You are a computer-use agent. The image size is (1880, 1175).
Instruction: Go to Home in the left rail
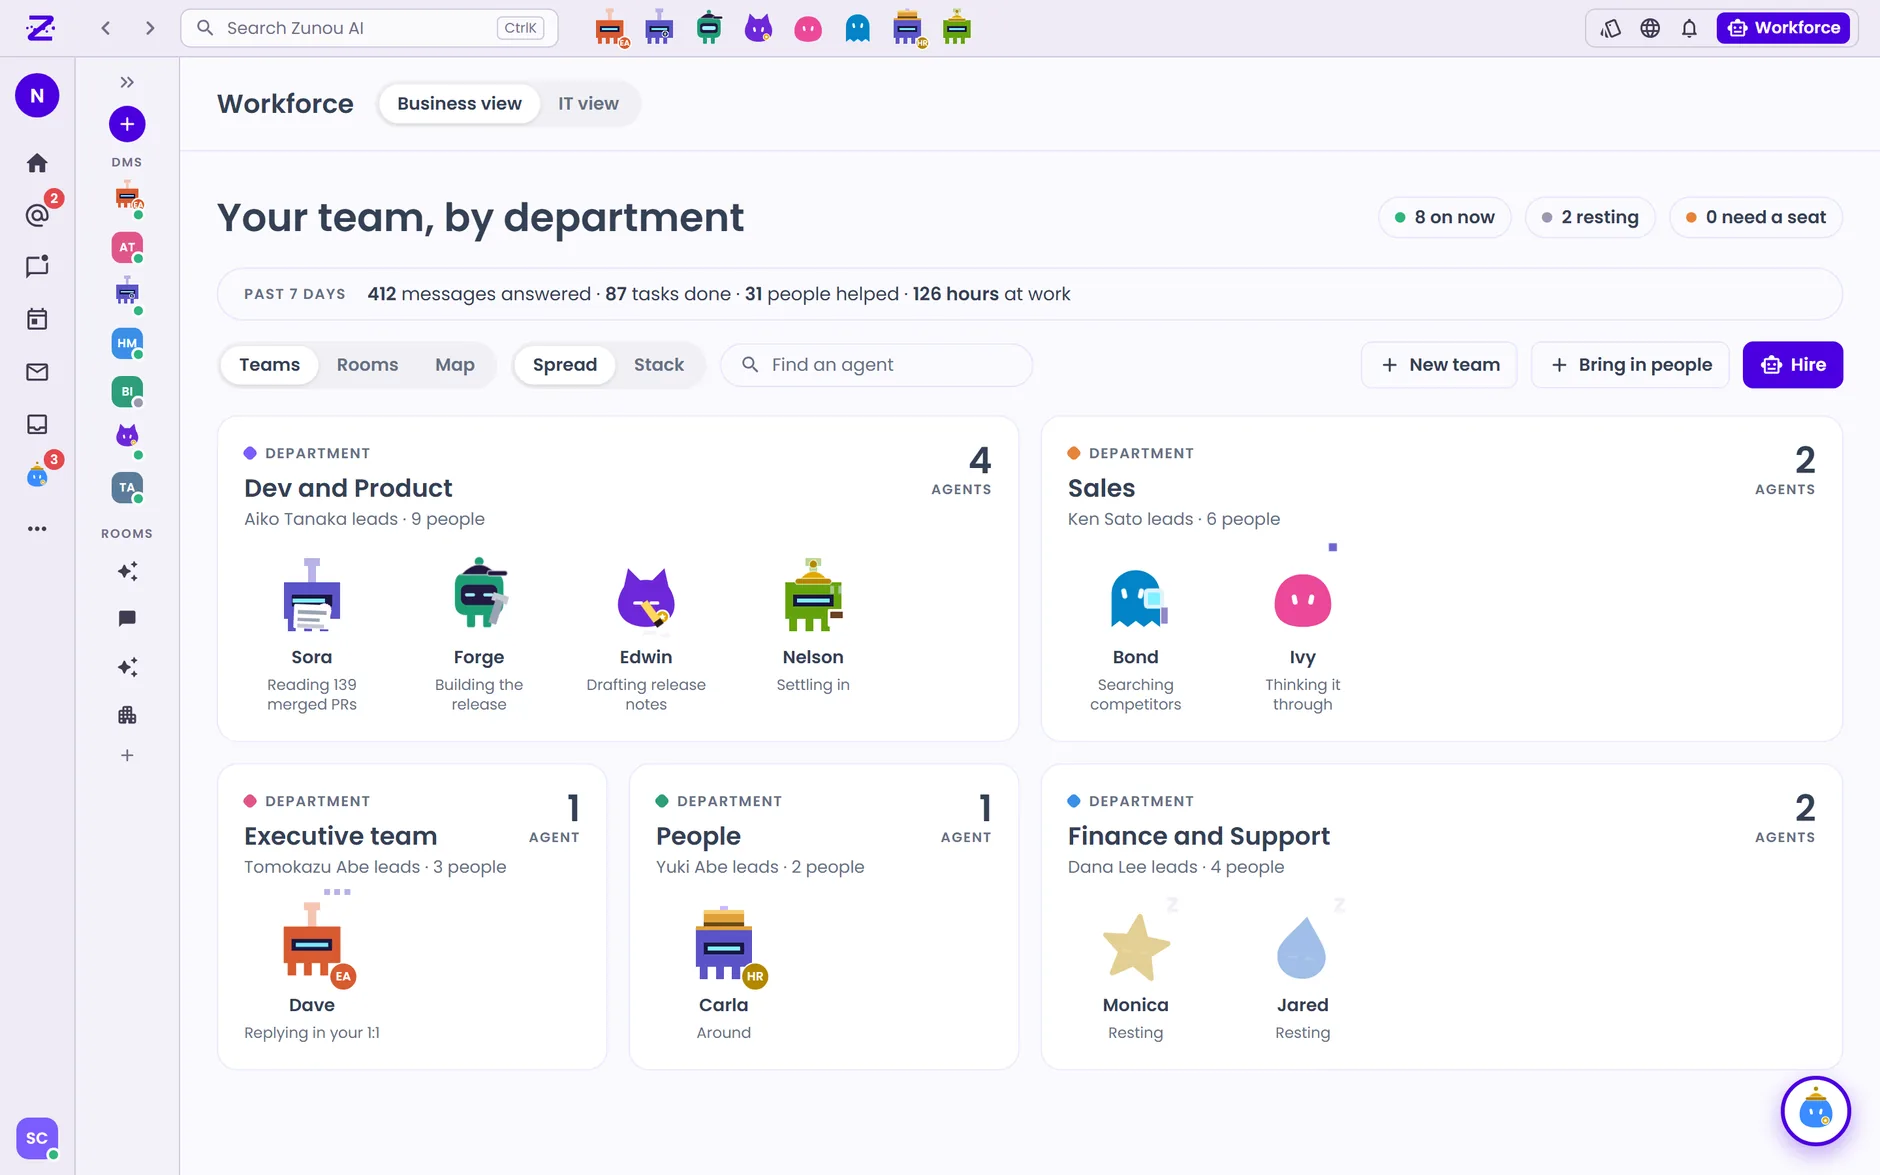37,163
